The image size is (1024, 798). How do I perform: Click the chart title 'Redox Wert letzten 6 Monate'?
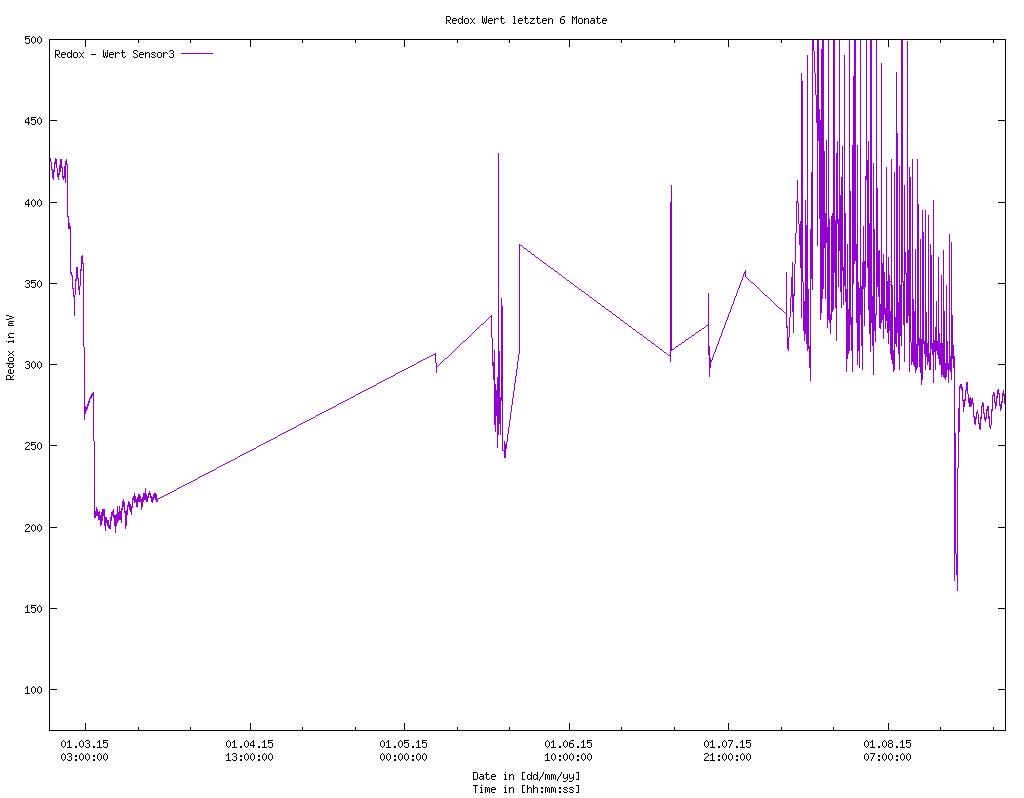[x=526, y=20]
